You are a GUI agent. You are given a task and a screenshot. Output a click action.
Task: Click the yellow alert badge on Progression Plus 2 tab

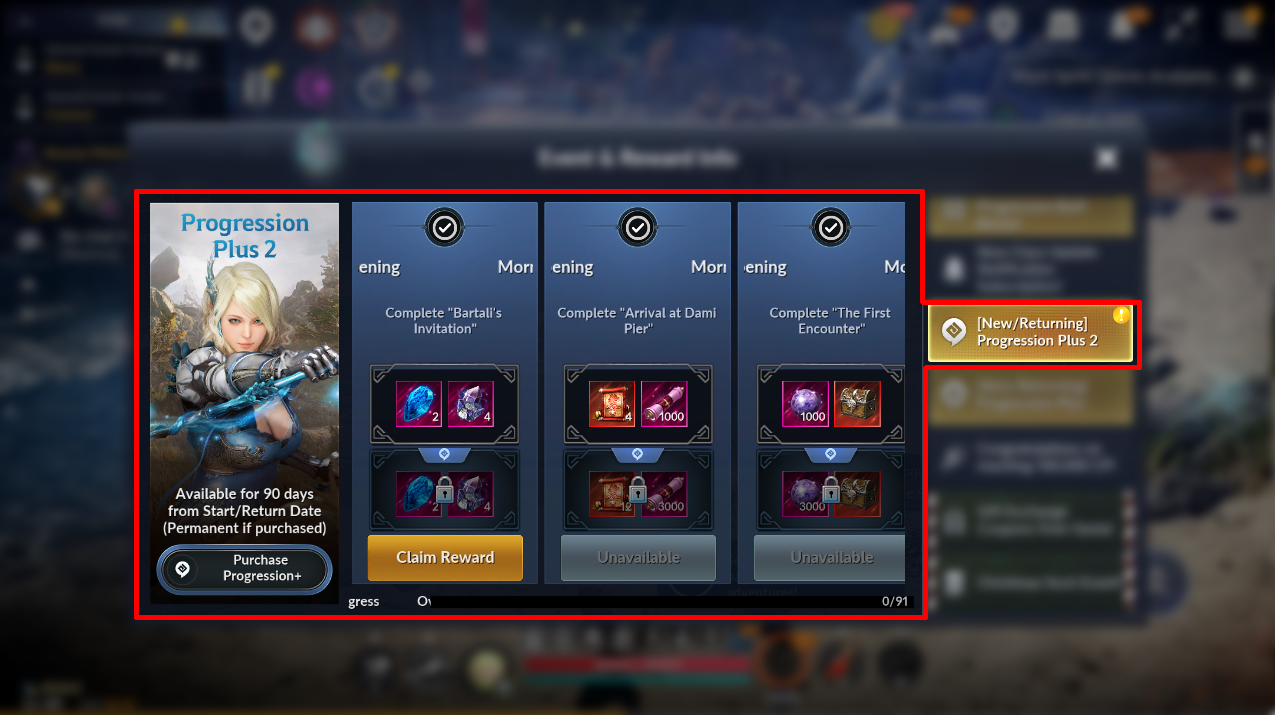coord(1121,314)
